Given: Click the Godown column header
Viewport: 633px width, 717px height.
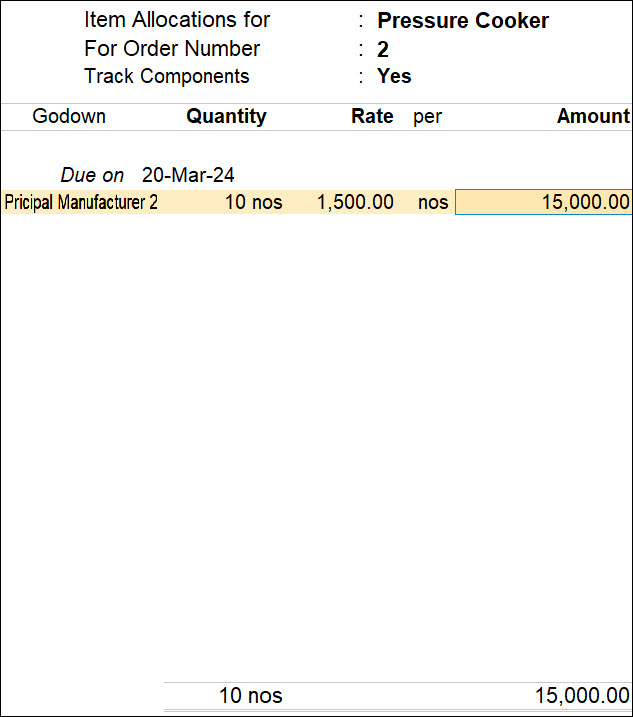Looking at the screenshot, I should tap(69, 116).
